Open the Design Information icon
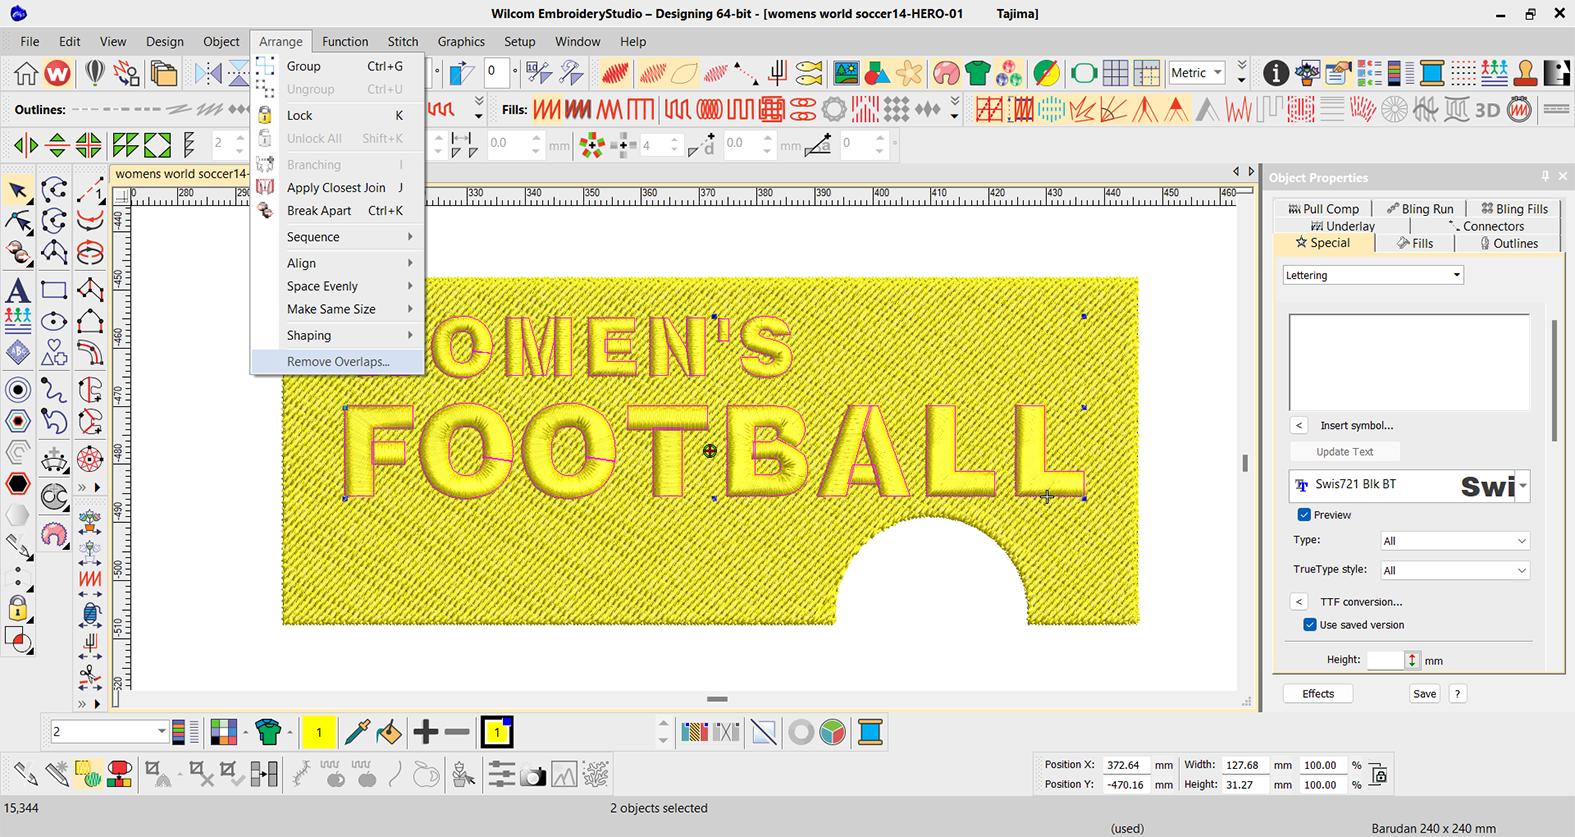 click(1275, 73)
